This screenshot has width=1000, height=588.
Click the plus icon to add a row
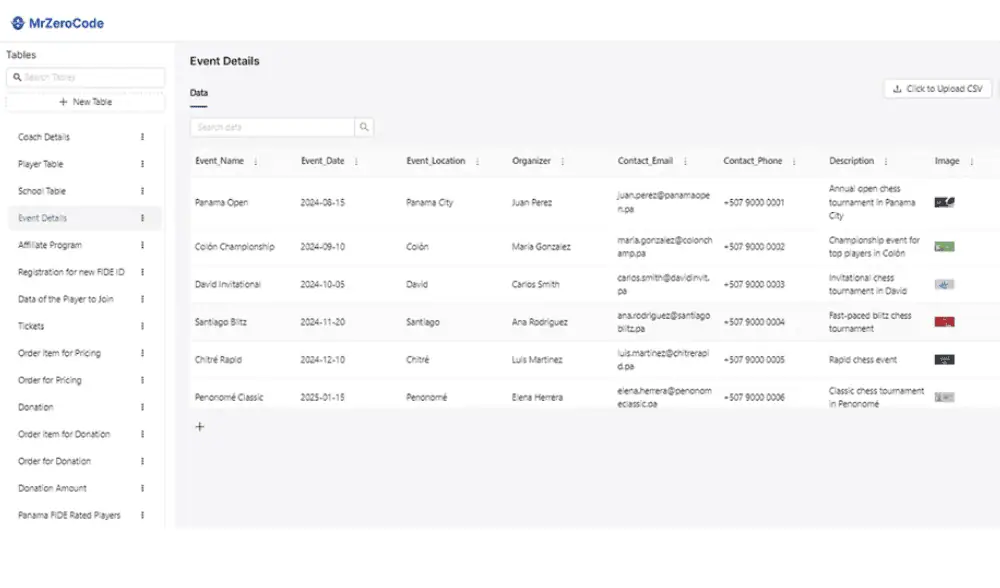pos(199,427)
